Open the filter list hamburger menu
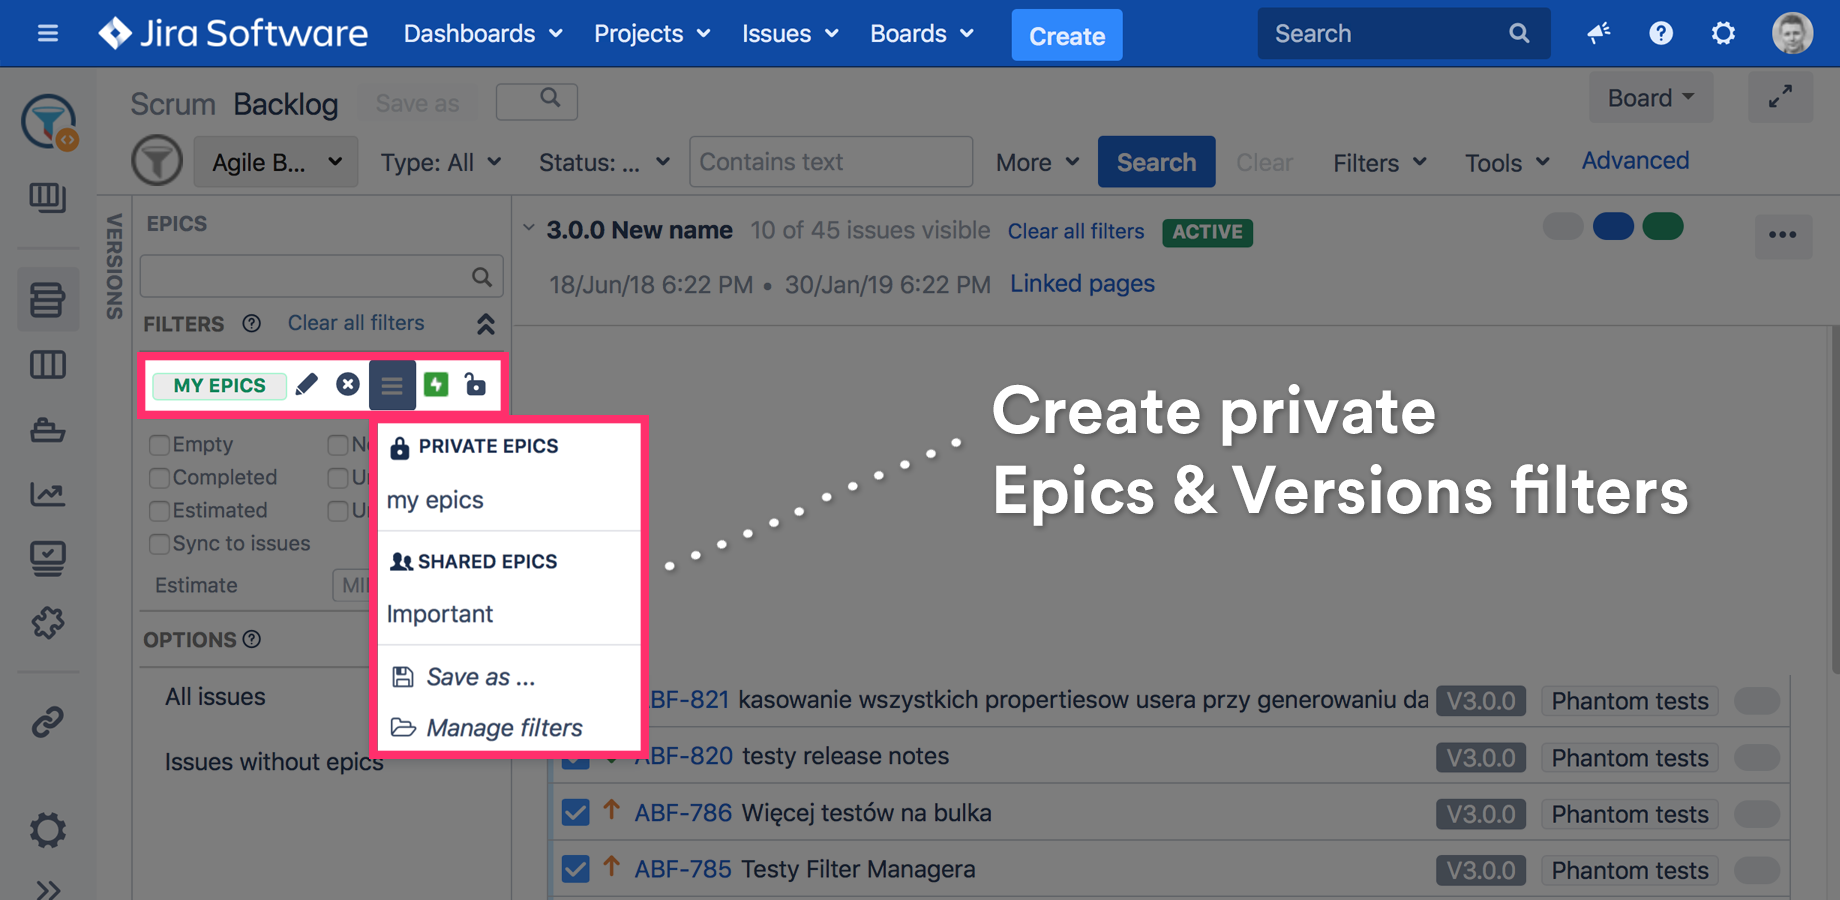 click(392, 385)
